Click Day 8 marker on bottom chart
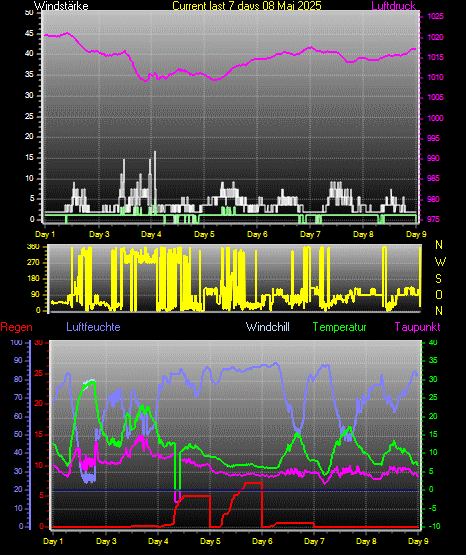This screenshot has height=555, width=466. coord(366,541)
